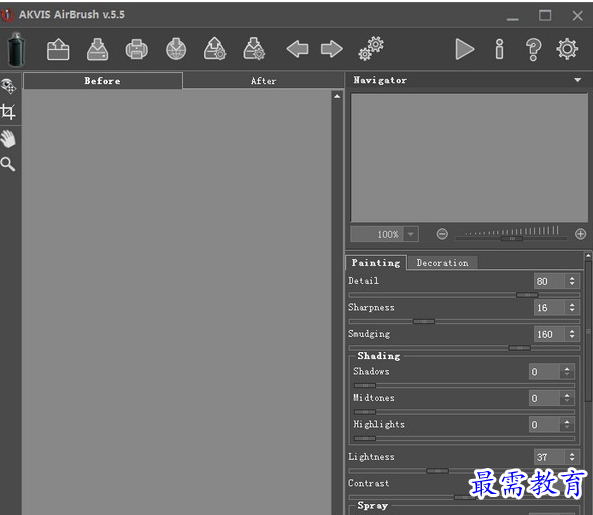Click the Shadows value field
This screenshot has height=515, width=593.
point(545,372)
